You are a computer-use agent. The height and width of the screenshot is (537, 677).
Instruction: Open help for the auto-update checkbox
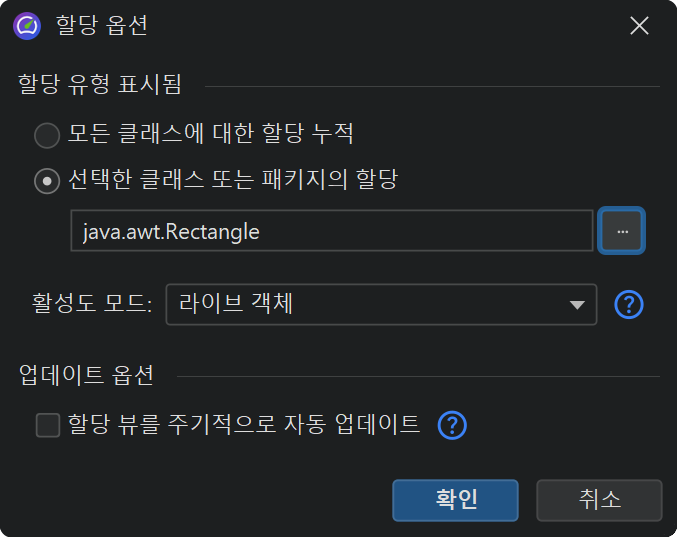click(453, 425)
